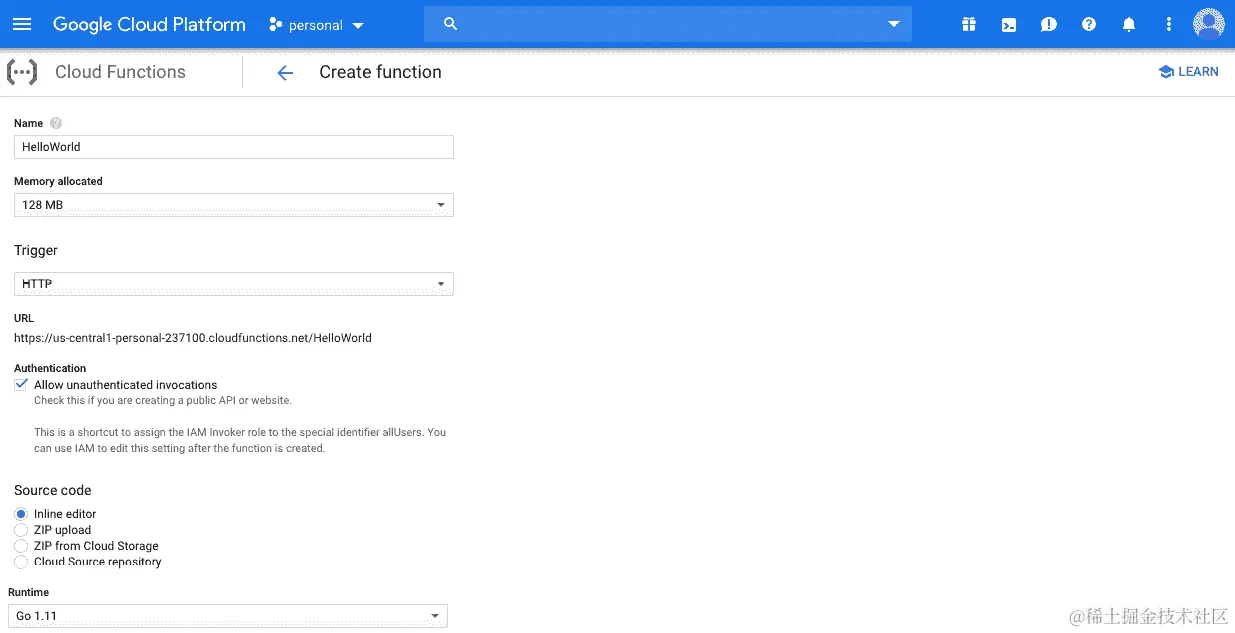The width and height of the screenshot is (1235, 633).
Task: Click the Create function page title
Action: 380,72
